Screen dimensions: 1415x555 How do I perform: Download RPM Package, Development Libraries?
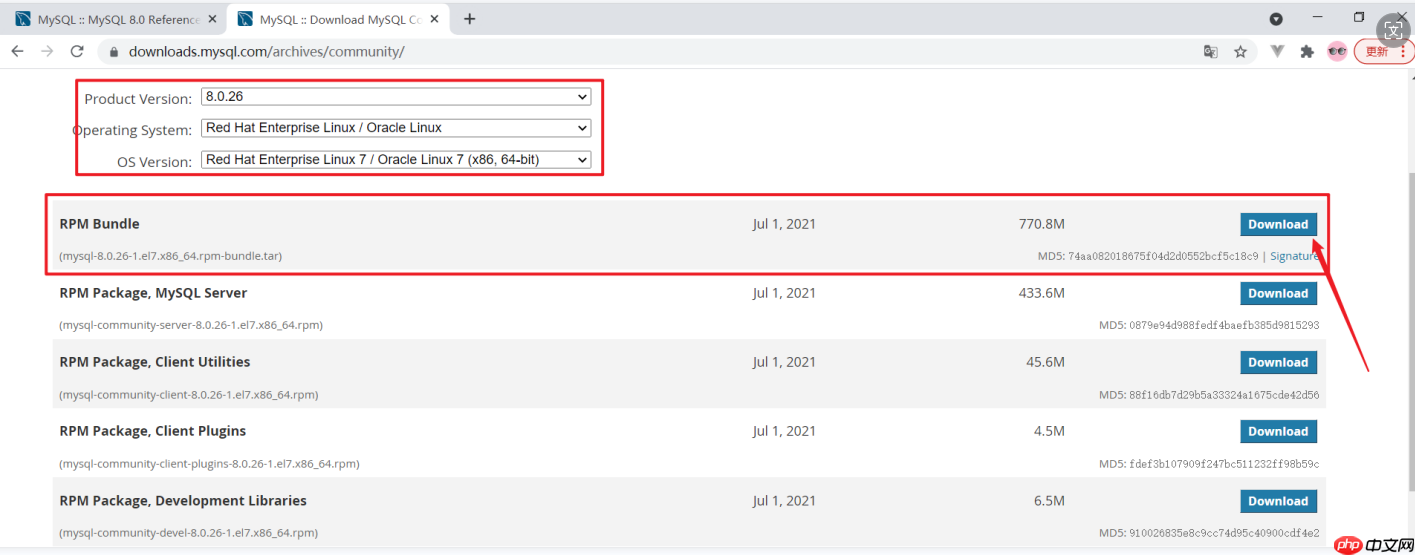1278,501
